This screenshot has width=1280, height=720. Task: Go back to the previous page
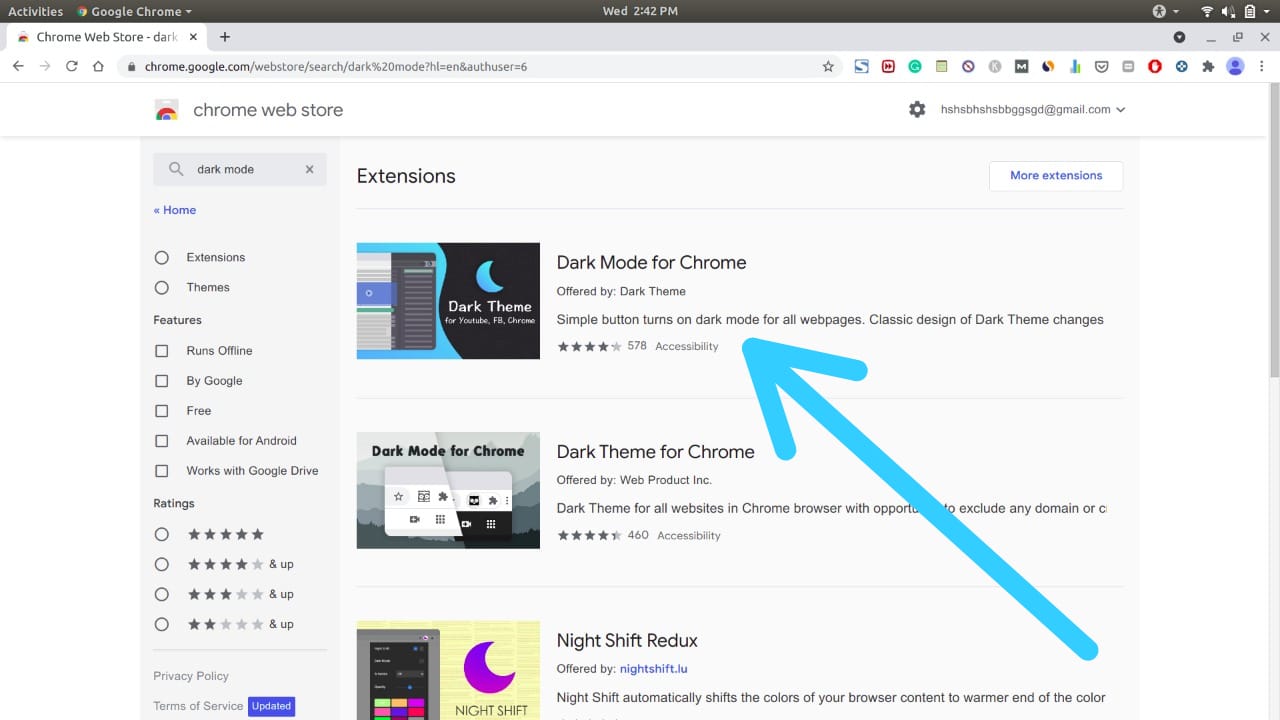coord(18,66)
